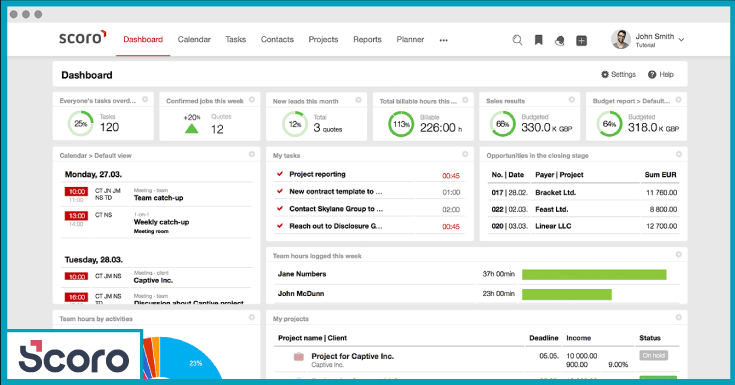Open gear on Budget report widget
Screen dimensions: 735x385
678,100
